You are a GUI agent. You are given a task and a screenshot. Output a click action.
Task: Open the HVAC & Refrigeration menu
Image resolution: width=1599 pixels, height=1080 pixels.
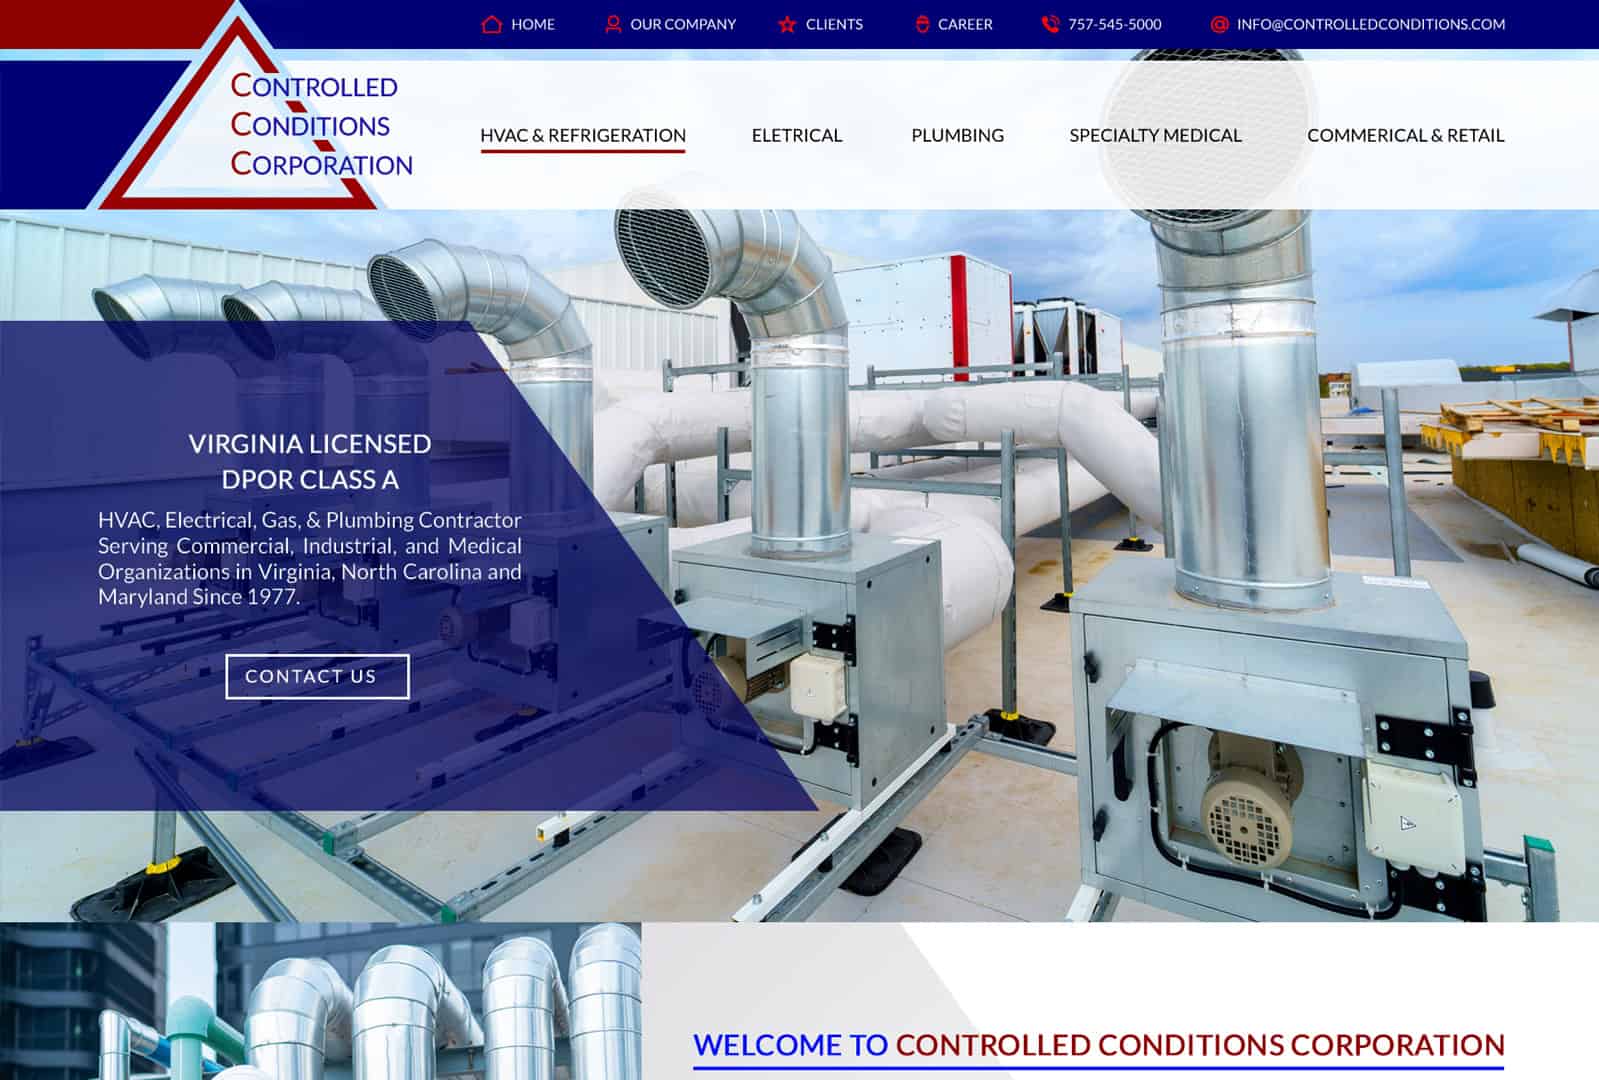(x=583, y=135)
